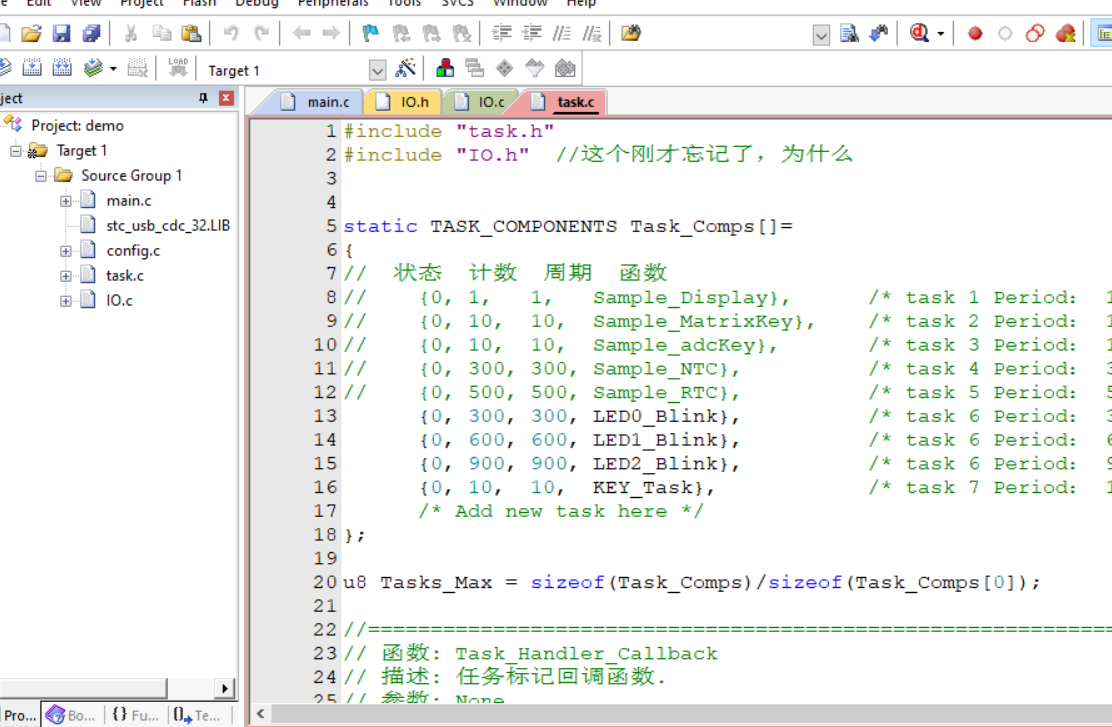This screenshot has width=1112, height=727.
Task: Uncomment selection toolbar icon
Action: coord(591,33)
